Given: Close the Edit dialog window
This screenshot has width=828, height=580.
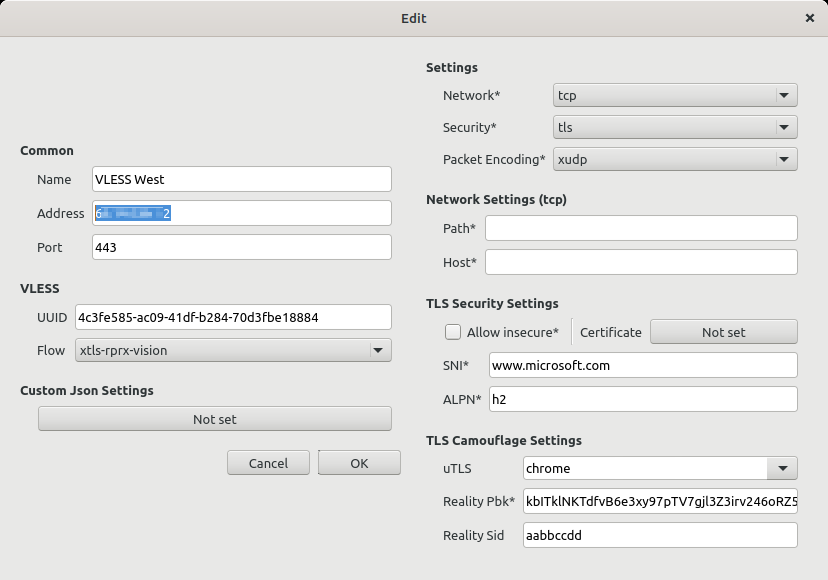Looking at the screenshot, I should coord(809,18).
